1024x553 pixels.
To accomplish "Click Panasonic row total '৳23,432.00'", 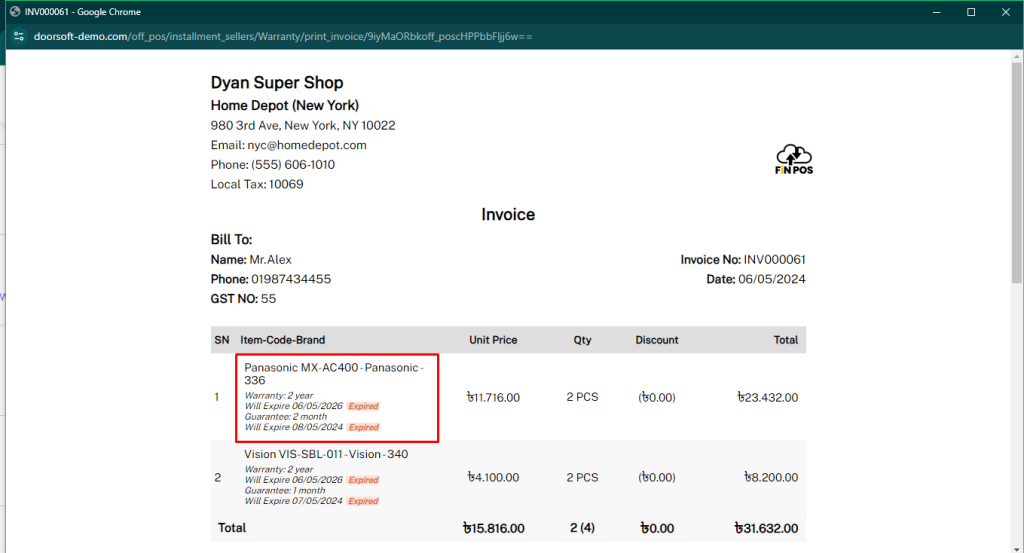I will point(767,397).
